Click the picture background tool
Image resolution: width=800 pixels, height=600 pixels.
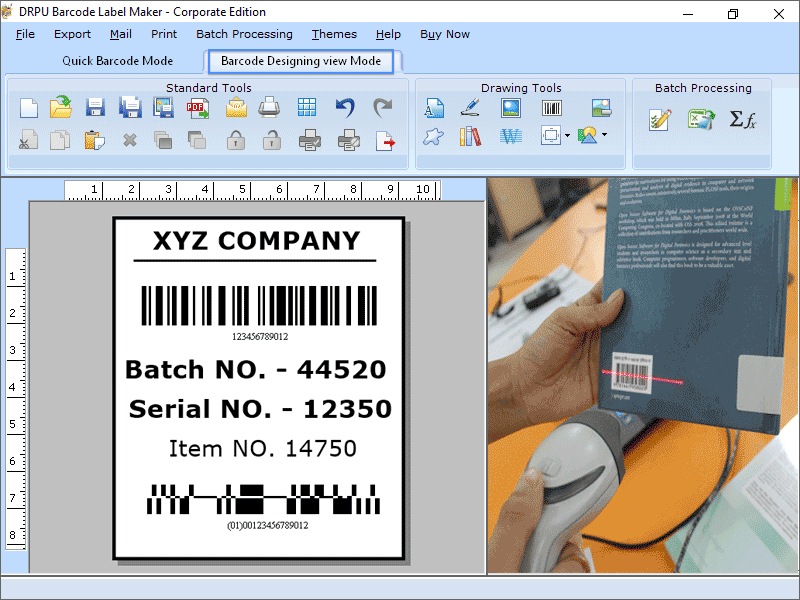tap(588, 135)
